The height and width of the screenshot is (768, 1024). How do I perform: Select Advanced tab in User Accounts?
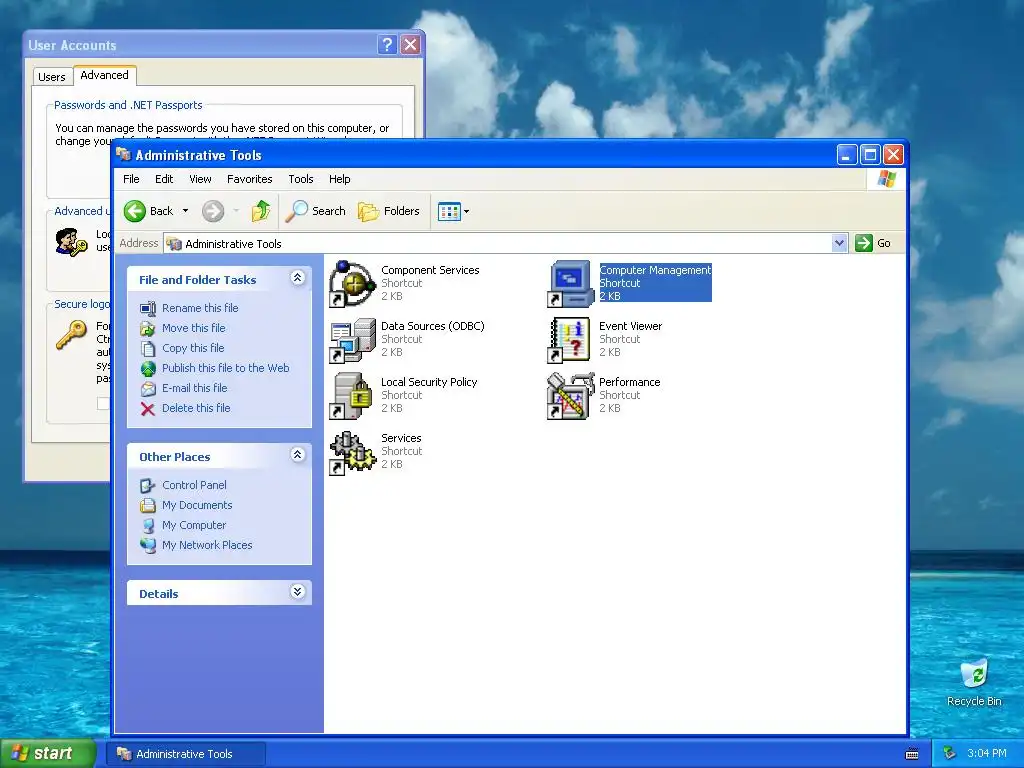pos(104,75)
